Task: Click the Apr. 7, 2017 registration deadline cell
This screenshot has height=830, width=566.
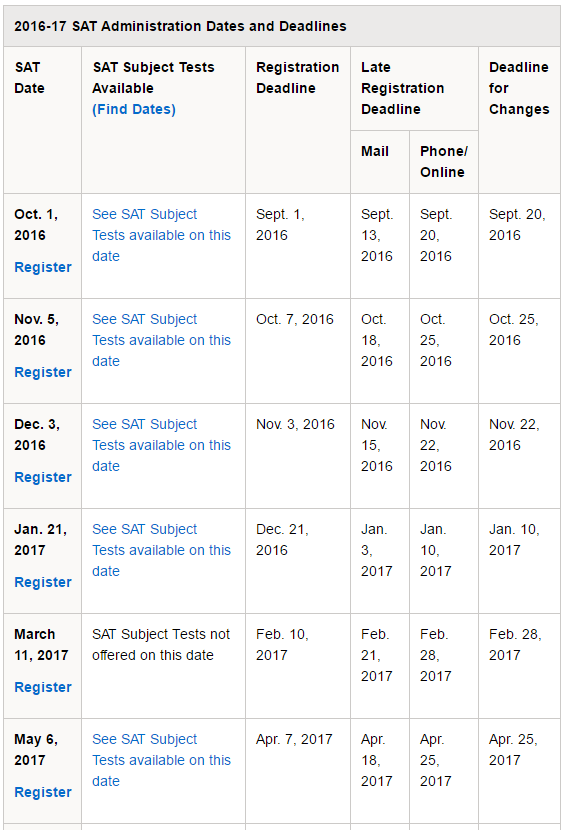Action: point(298,771)
